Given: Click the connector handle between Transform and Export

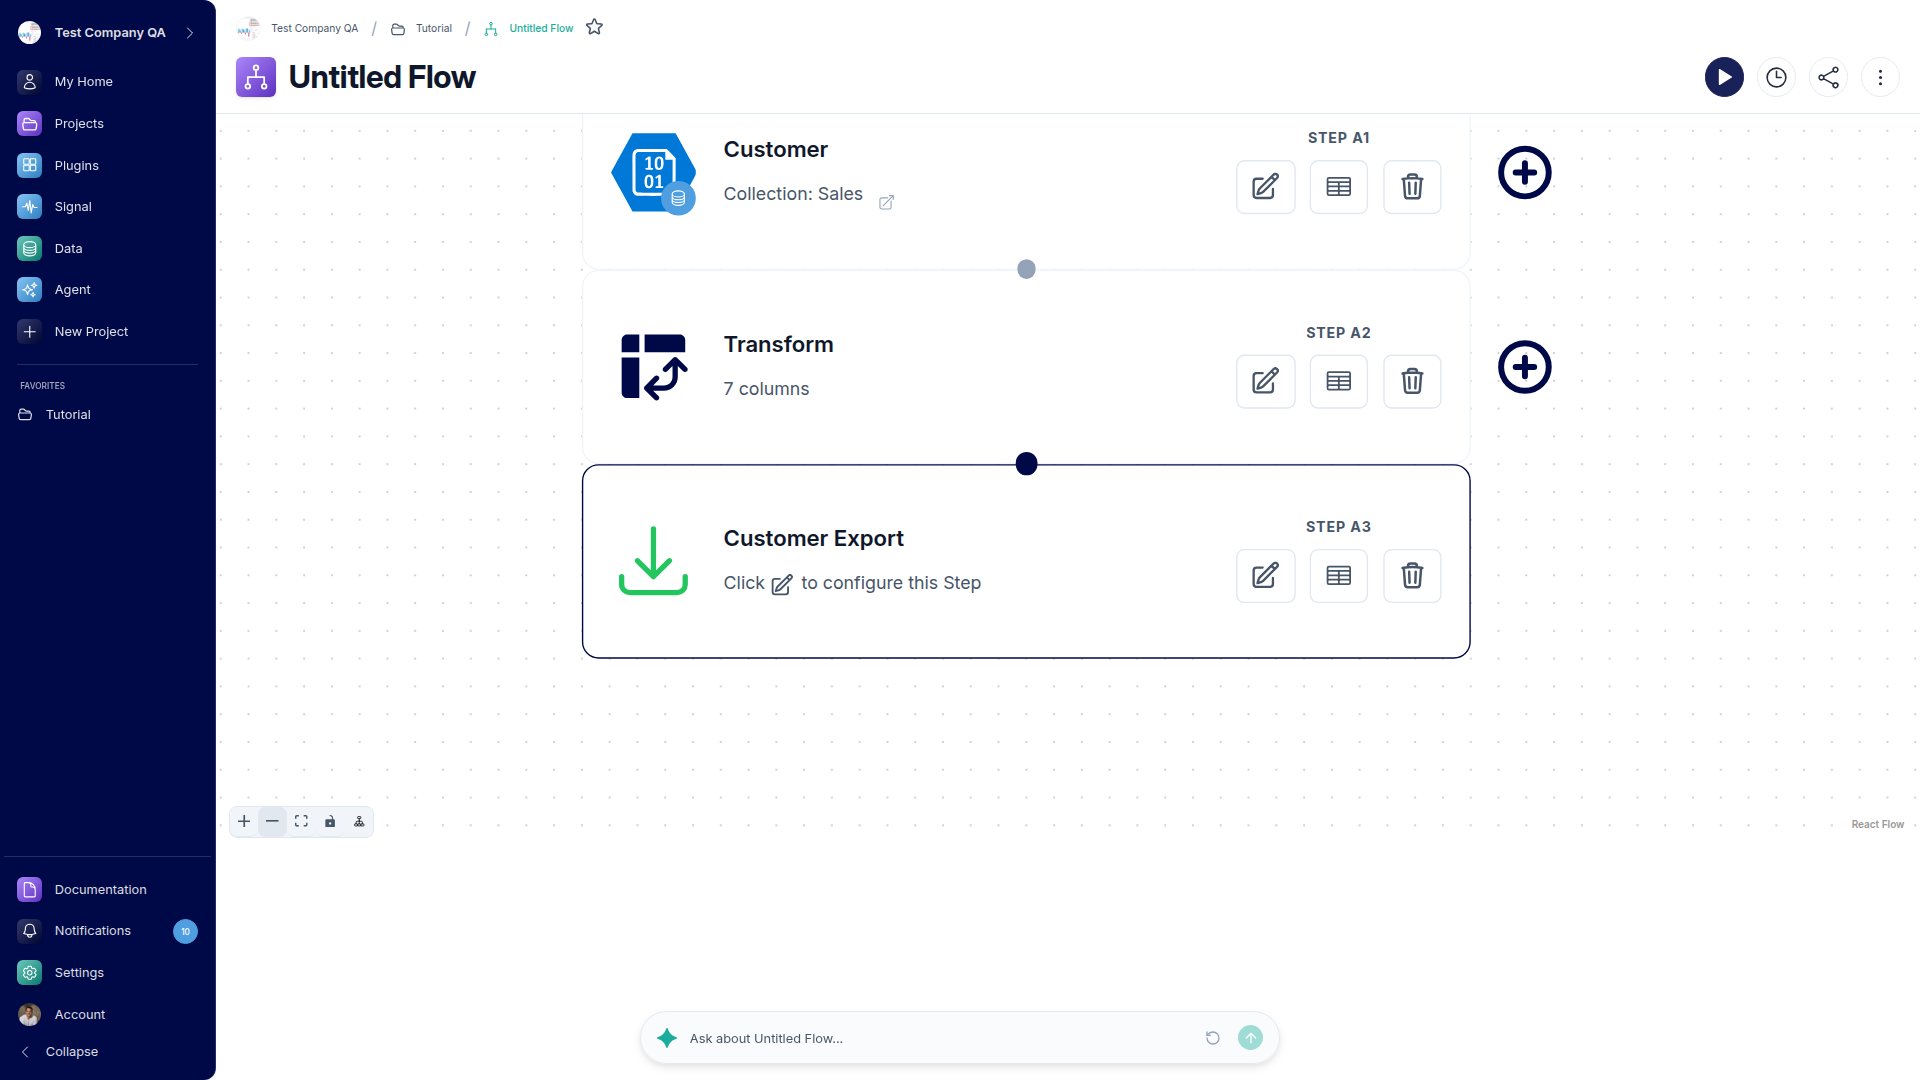Looking at the screenshot, I should pos(1026,464).
